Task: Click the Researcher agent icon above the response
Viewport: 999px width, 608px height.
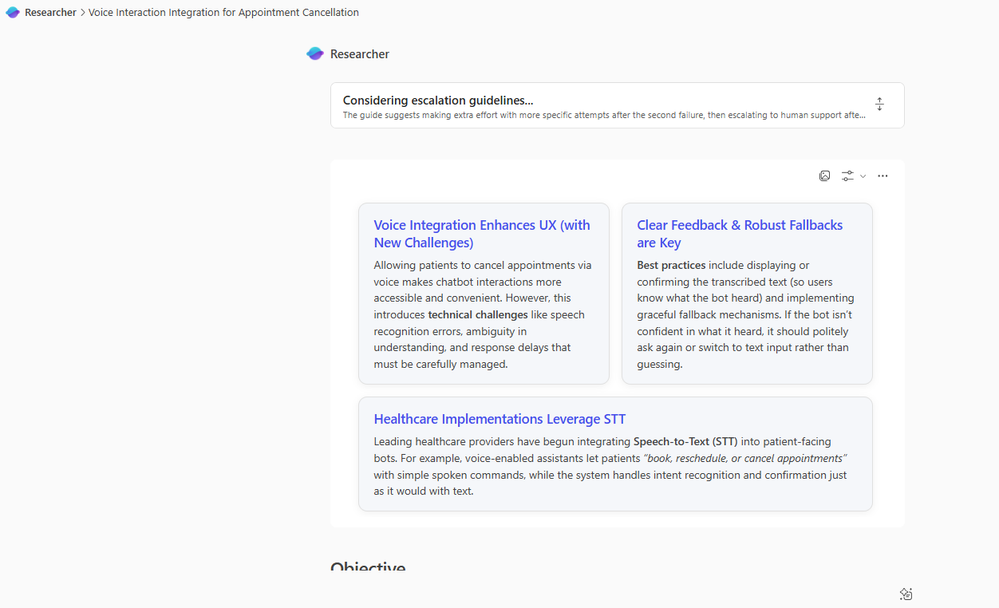Action: 315,54
